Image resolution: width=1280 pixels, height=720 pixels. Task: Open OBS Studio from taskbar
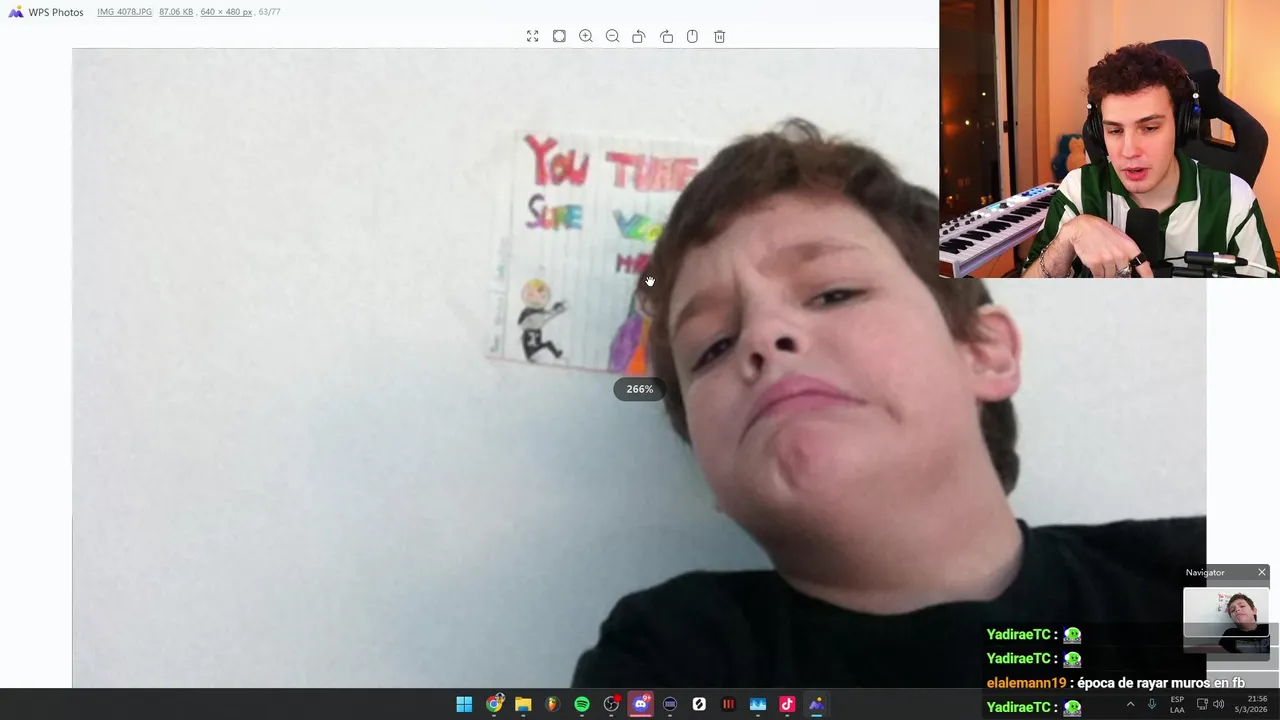611,704
